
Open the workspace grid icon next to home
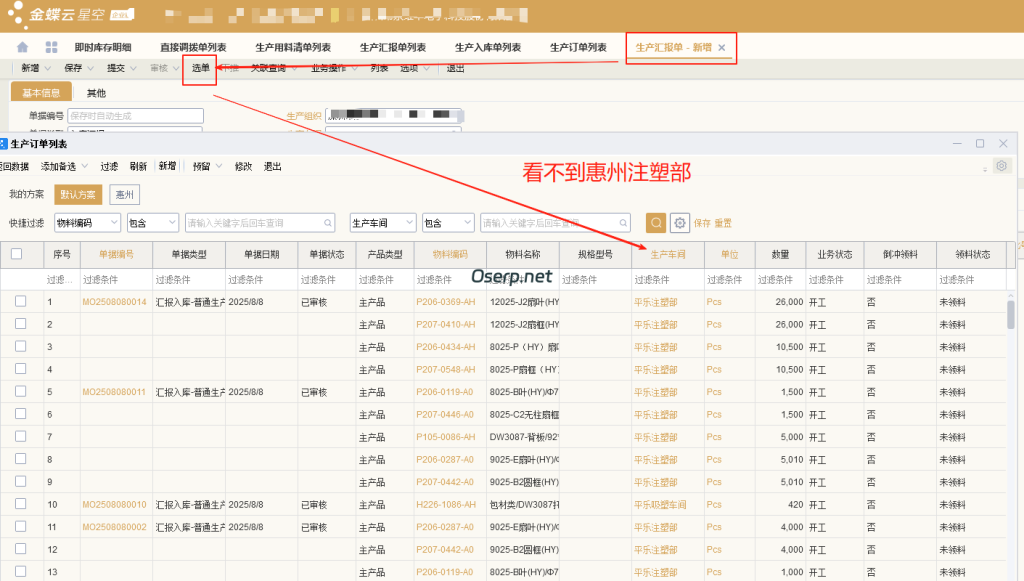pyautogui.click(x=51, y=46)
